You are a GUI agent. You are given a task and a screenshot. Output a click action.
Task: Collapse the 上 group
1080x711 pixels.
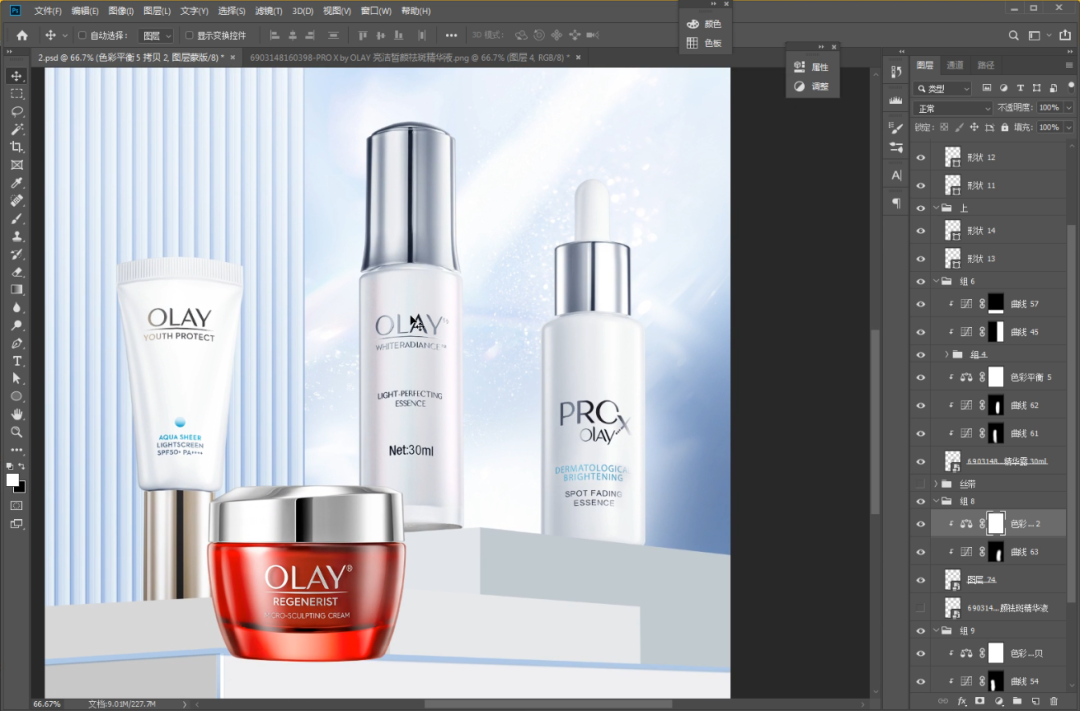click(x=936, y=208)
